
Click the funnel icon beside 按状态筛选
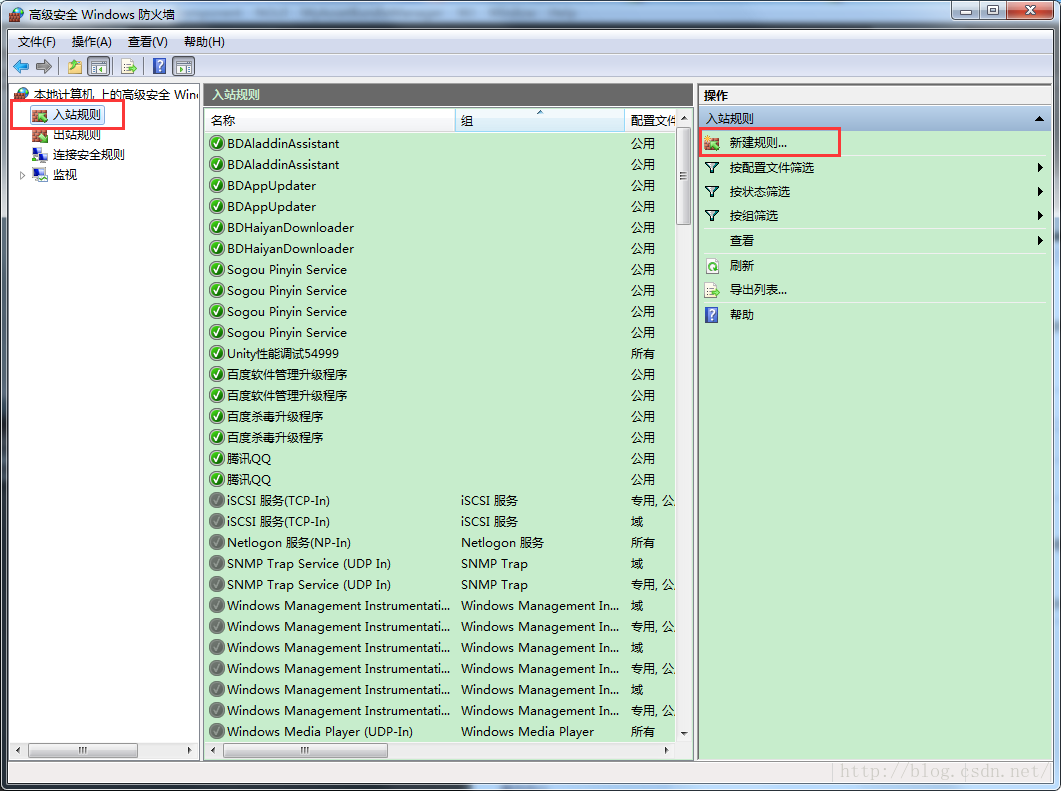click(712, 192)
